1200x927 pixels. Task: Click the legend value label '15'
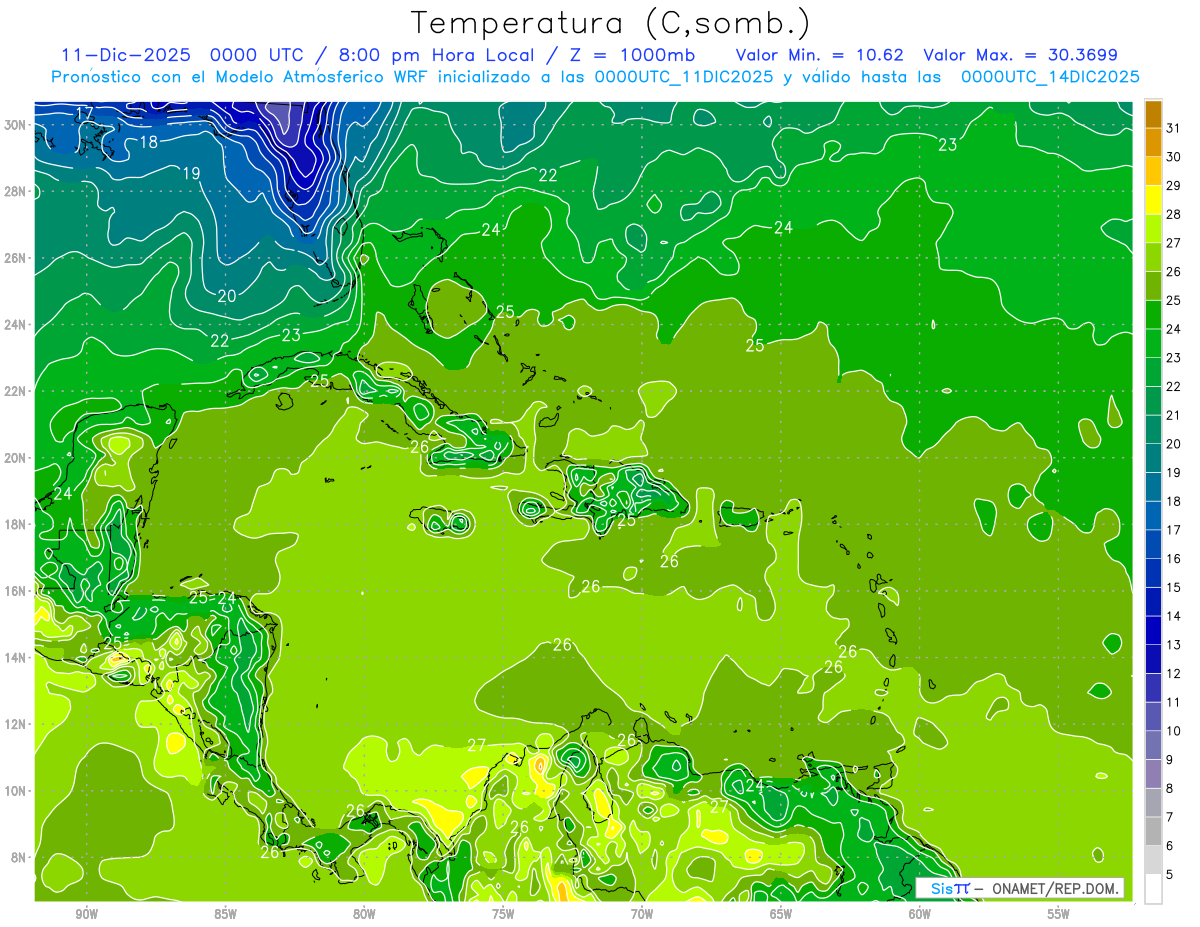[1174, 588]
